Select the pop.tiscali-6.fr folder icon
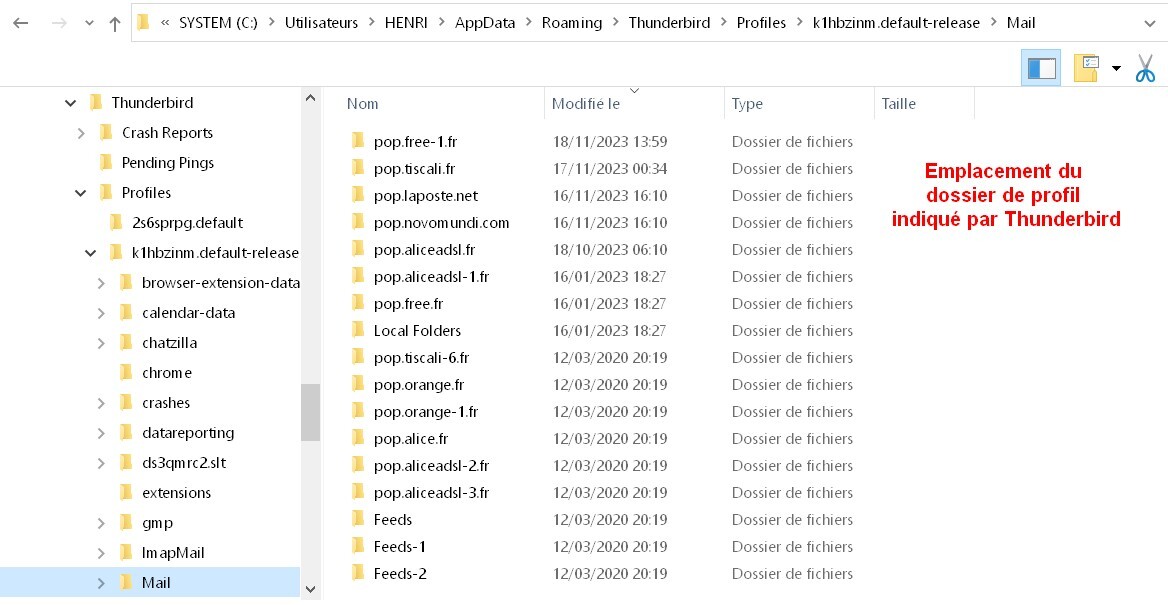The image size is (1168, 605). pos(358,358)
